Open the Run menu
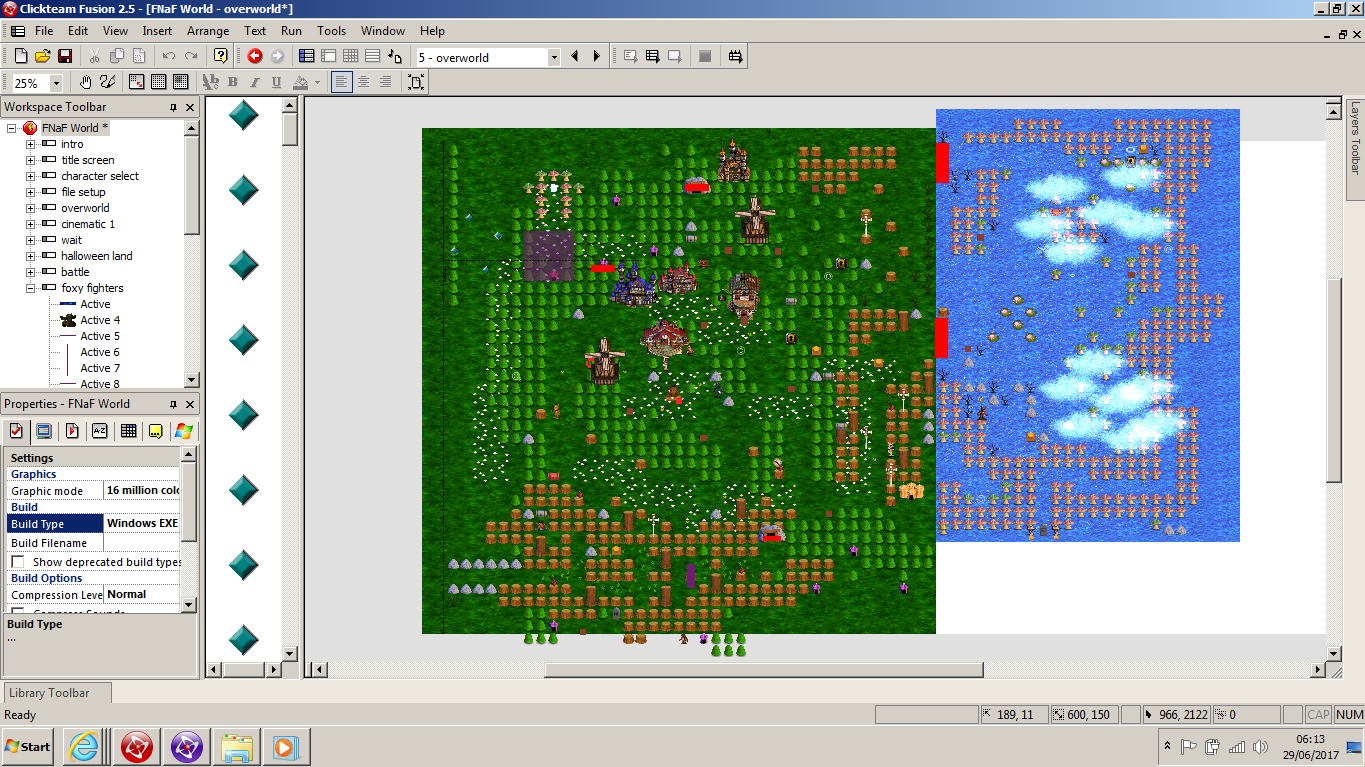This screenshot has height=767, width=1365. [291, 31]
